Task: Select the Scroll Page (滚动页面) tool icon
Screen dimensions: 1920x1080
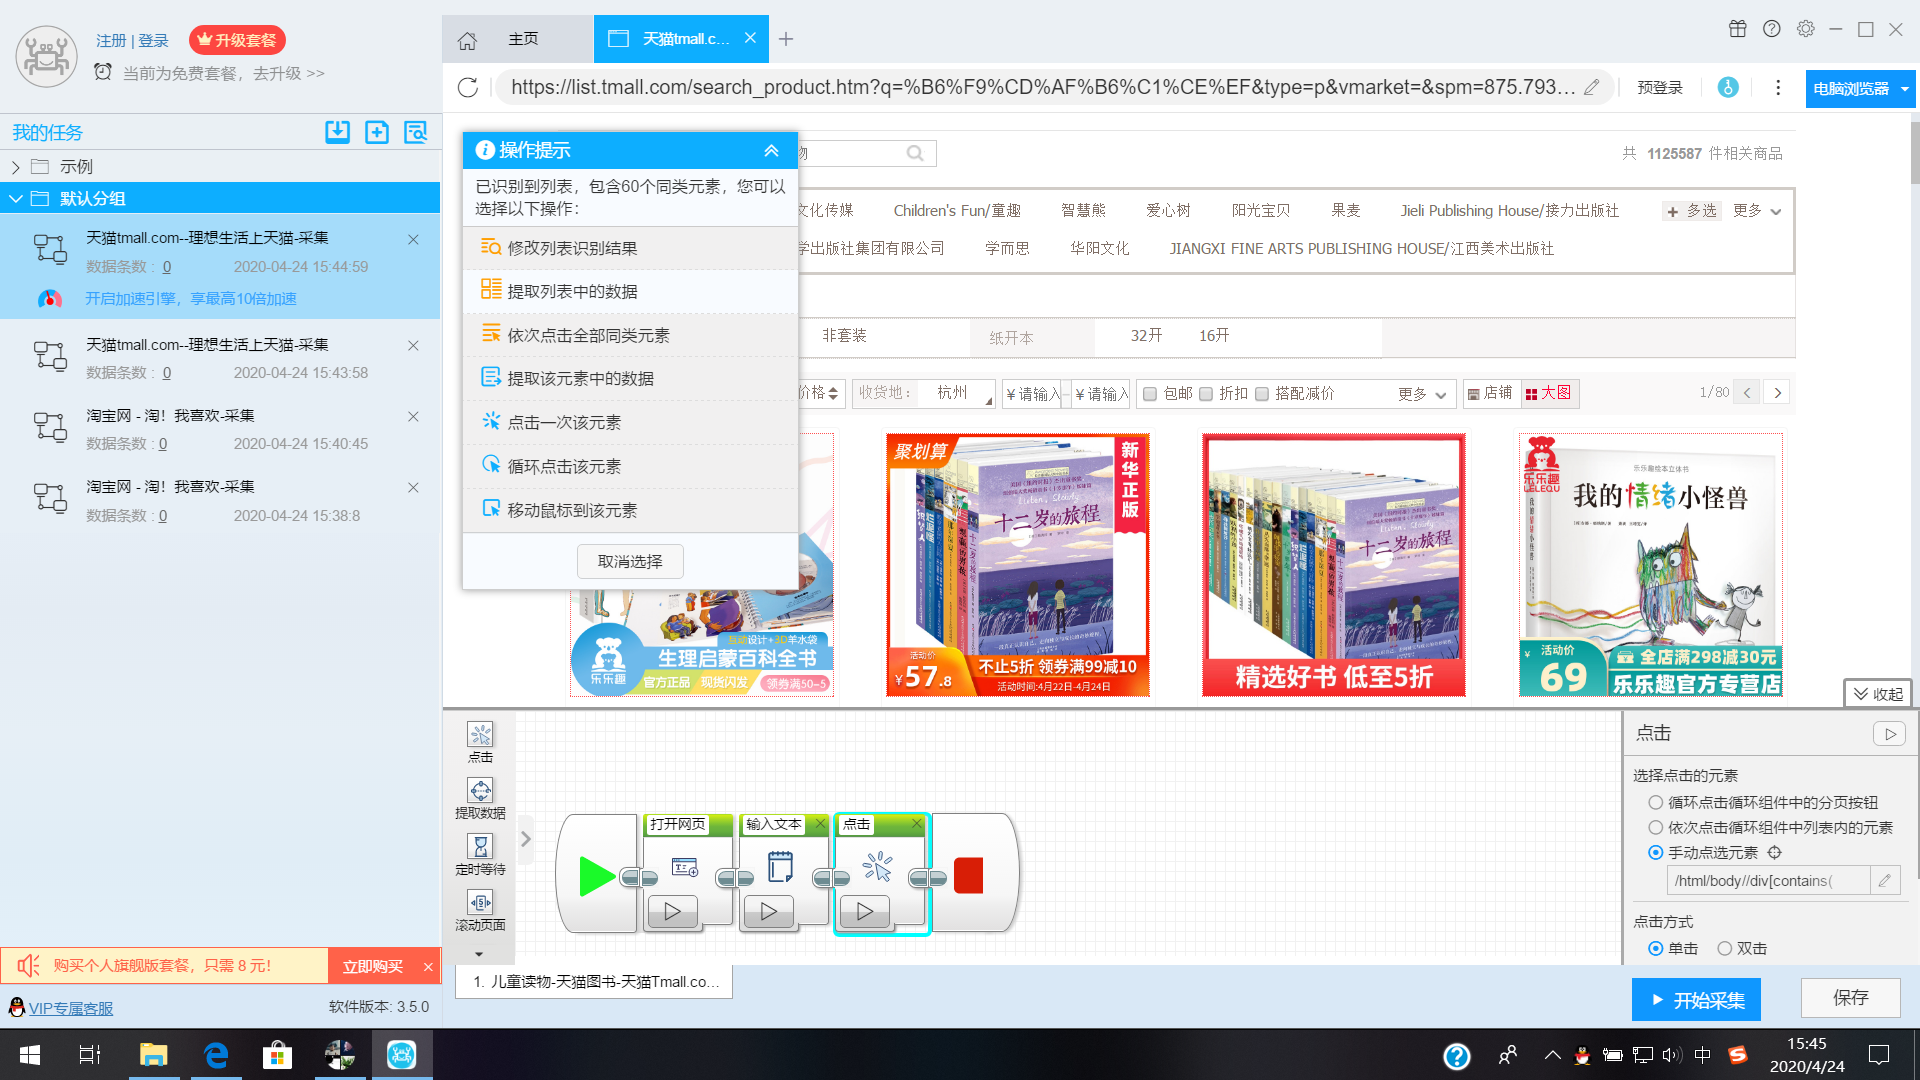Action: [x=480, y=903]
